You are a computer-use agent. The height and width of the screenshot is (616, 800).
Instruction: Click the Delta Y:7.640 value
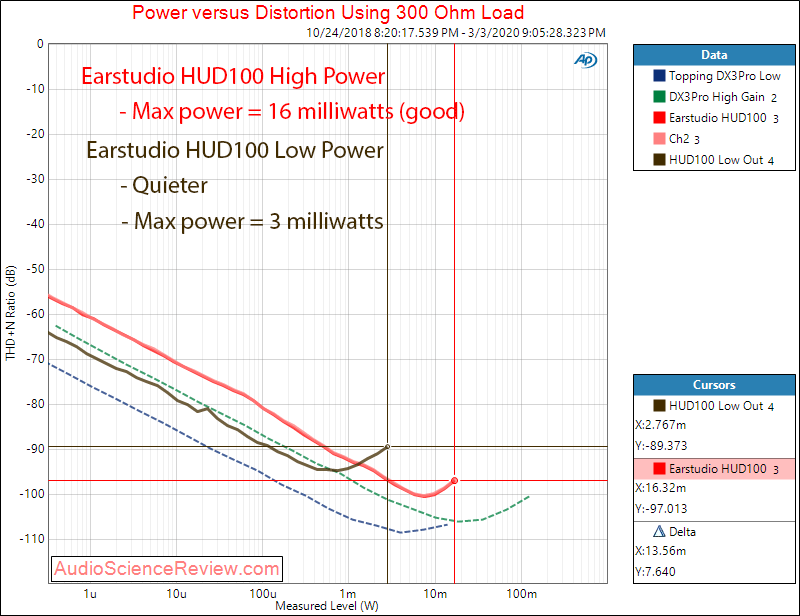pos(656,572)
